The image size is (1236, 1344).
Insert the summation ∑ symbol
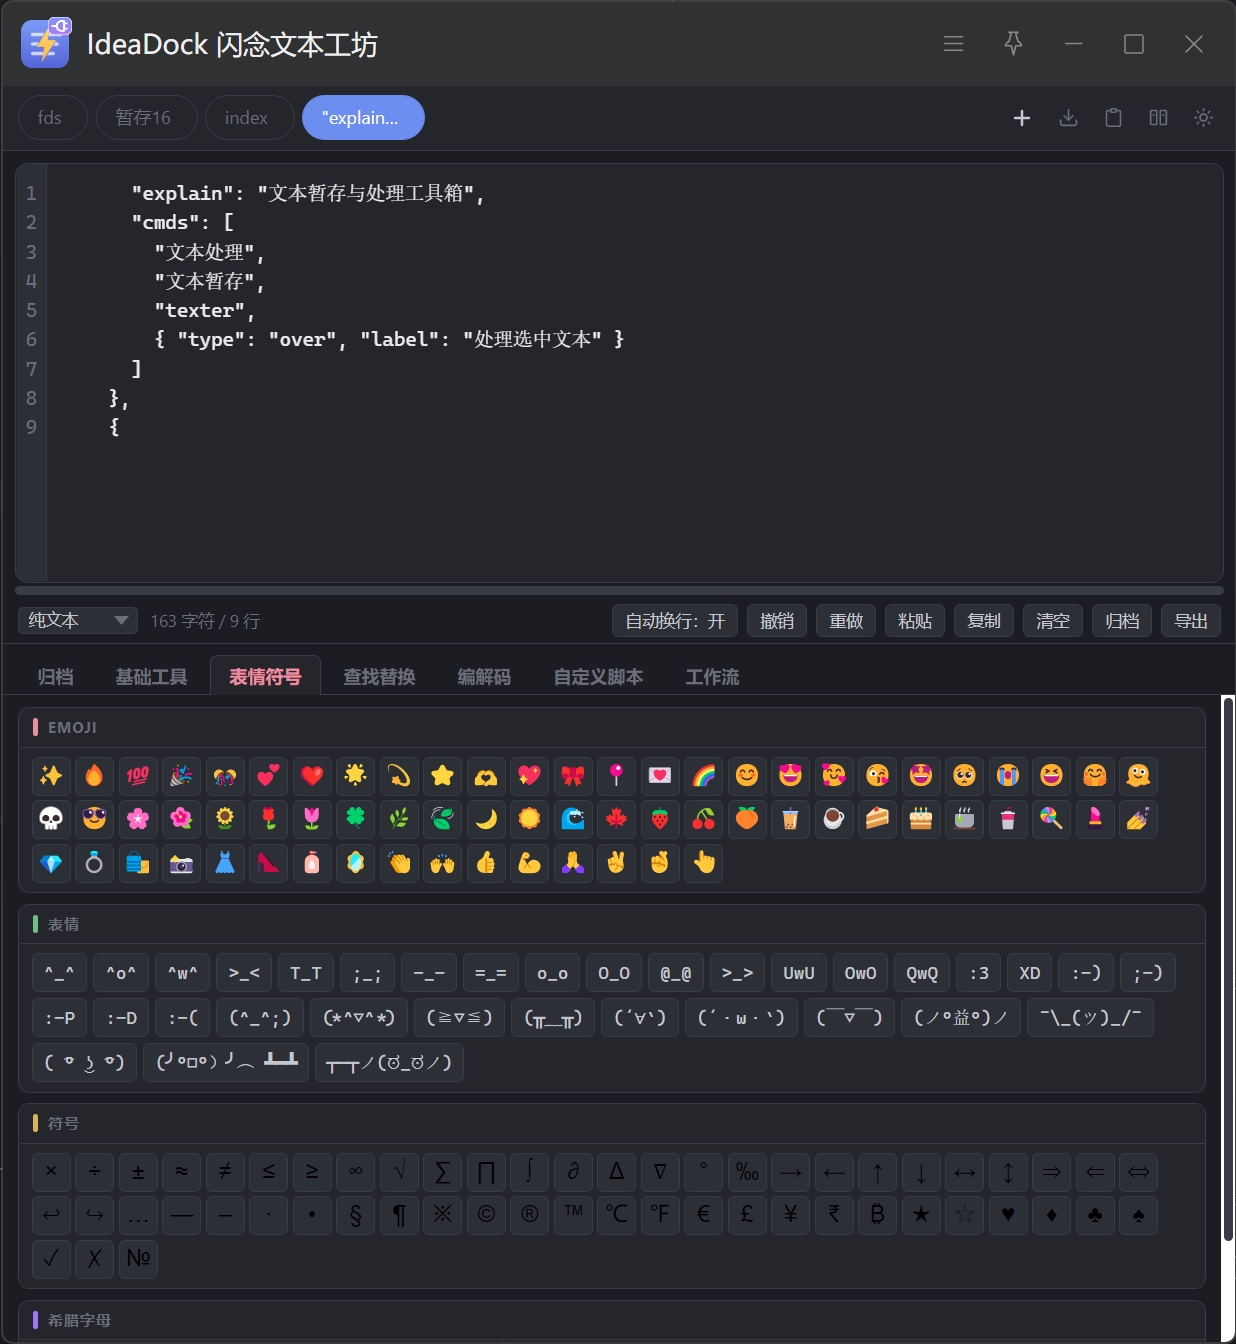tap(443, 1171)
